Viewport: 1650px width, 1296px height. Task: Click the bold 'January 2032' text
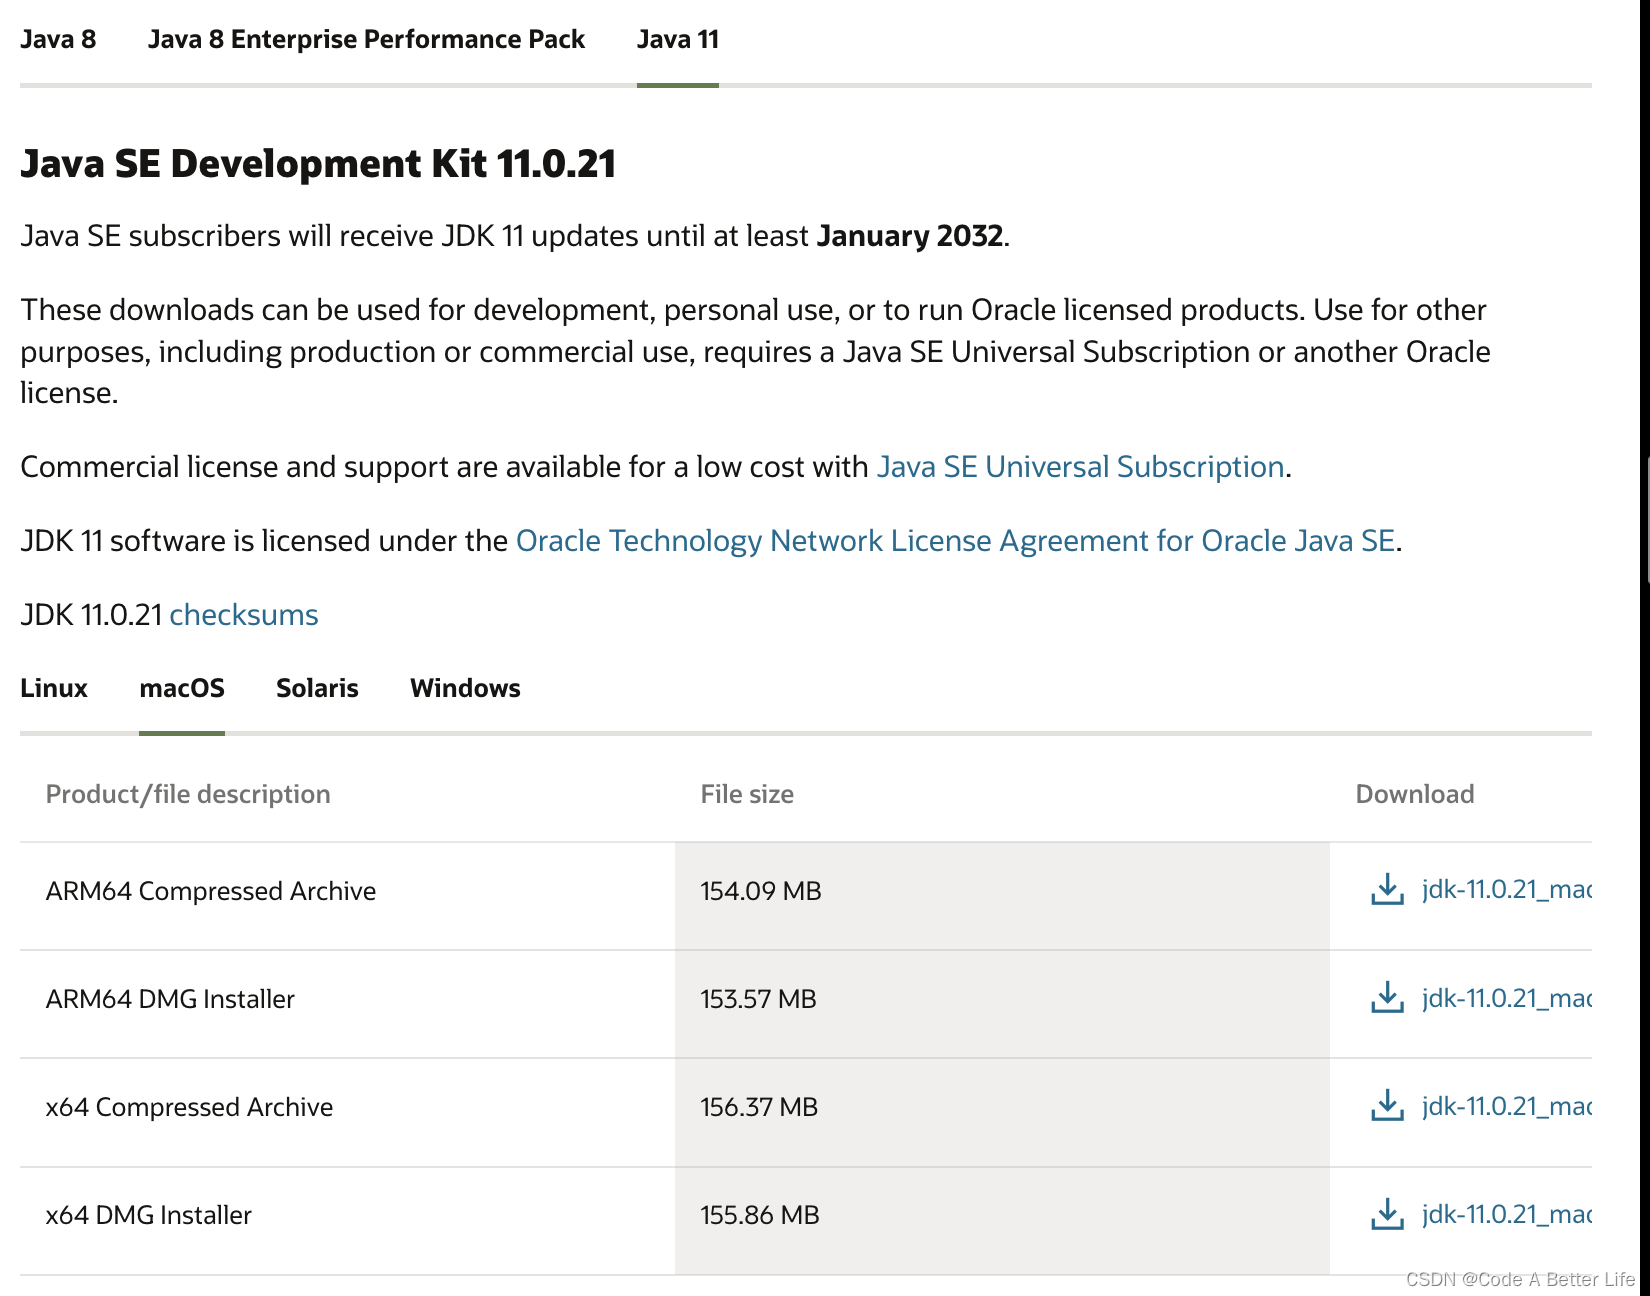tap(910, 236)
